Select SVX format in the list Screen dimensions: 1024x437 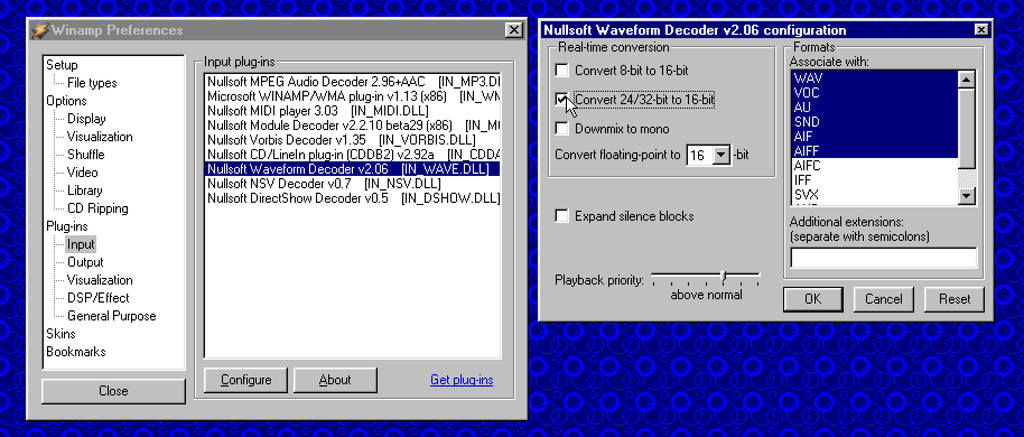[x=874, y=195]
